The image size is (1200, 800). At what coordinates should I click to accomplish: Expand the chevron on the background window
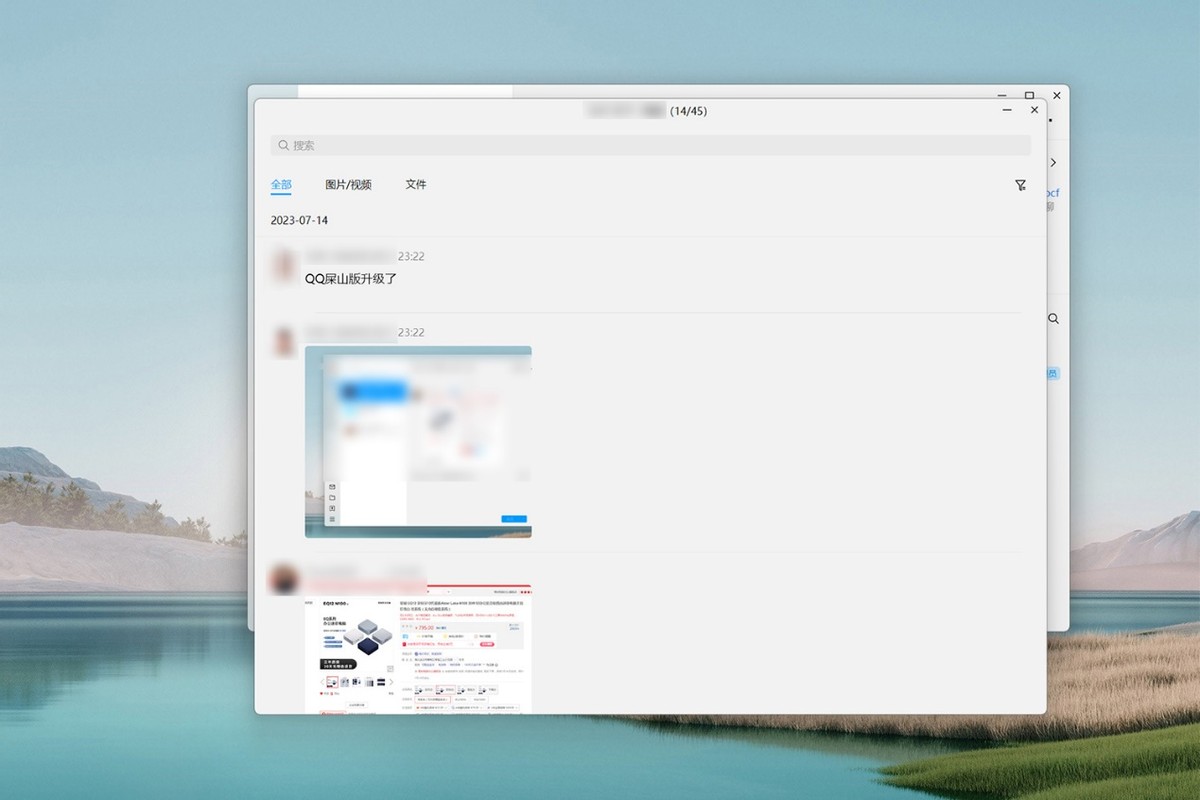click(1053, 161)
